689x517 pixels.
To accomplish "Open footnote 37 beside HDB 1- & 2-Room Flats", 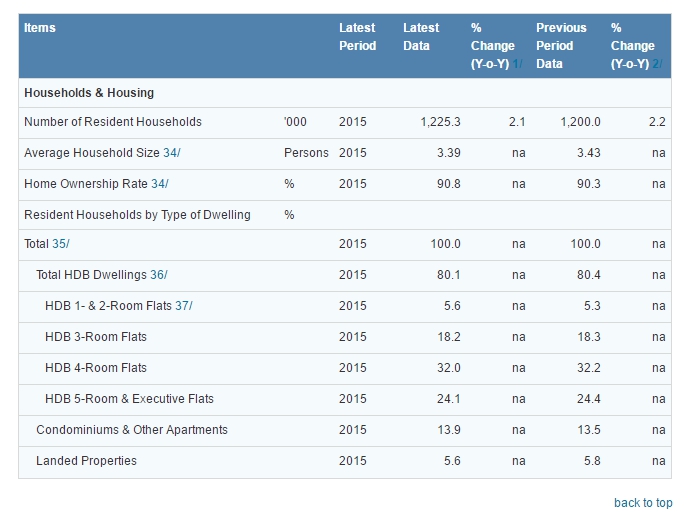I will pyautogui.click(x=184, y=306).
